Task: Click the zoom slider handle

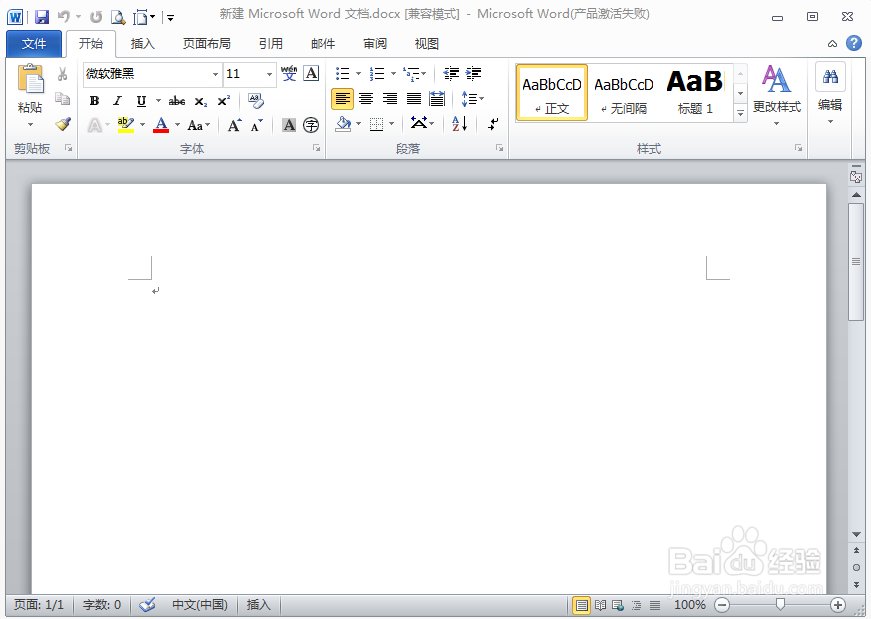Action: tap(780, 605)
